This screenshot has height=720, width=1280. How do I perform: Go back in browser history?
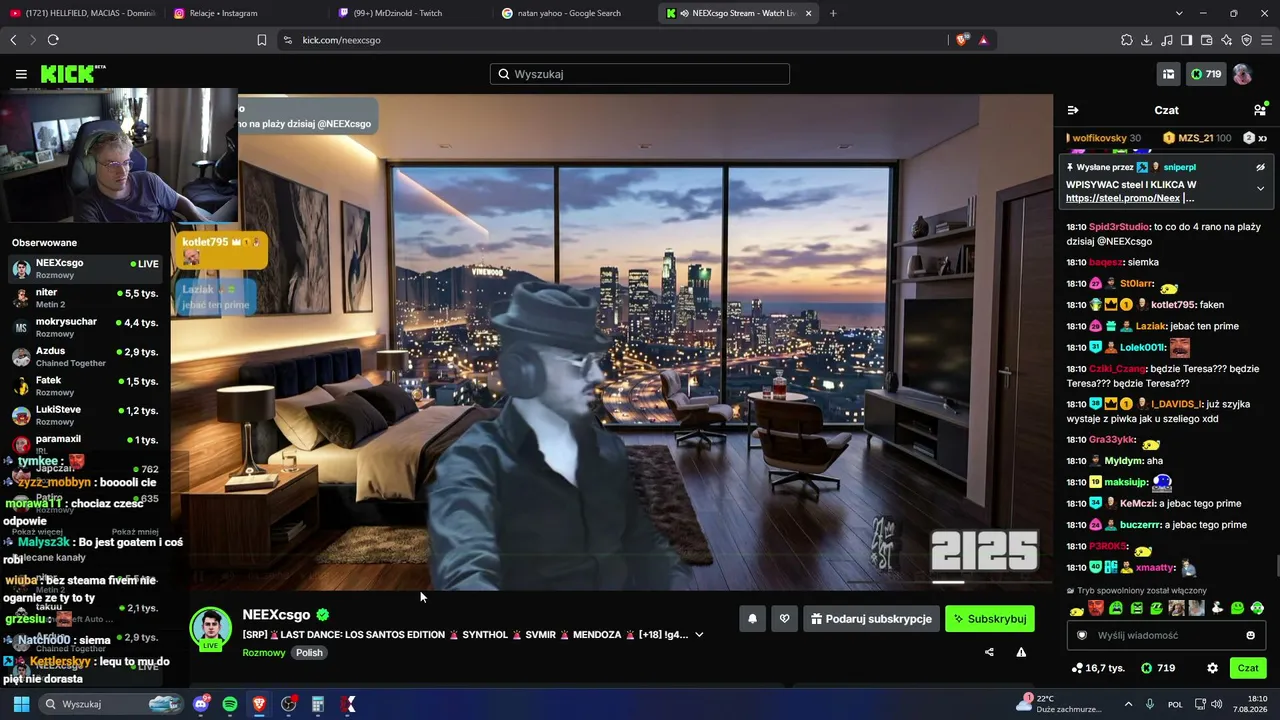pyautogui.click(x=13, y=40)
